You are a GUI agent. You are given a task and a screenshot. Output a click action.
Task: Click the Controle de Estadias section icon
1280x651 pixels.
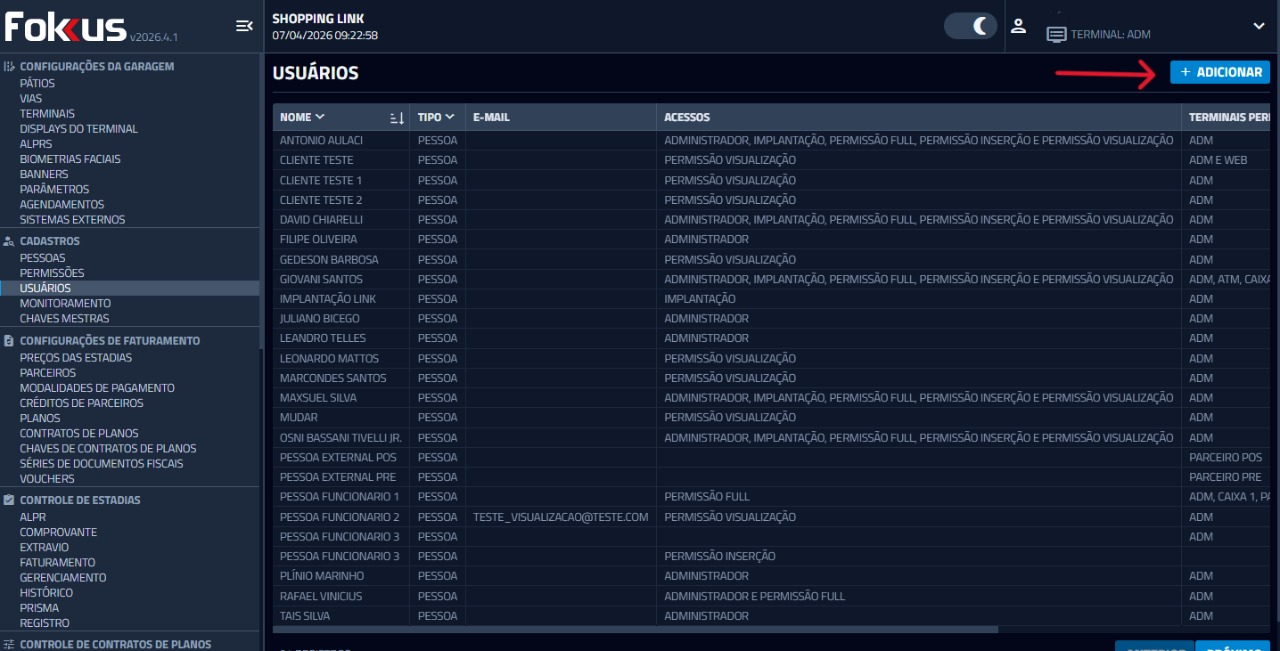pyautogui.click(x=9, y=500)
